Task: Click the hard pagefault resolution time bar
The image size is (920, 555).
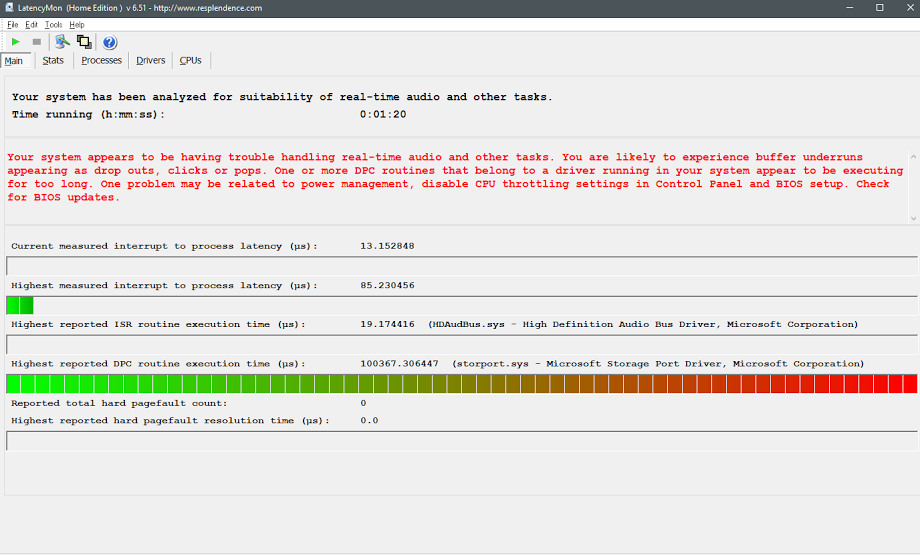Action: [x=462, y=441]
